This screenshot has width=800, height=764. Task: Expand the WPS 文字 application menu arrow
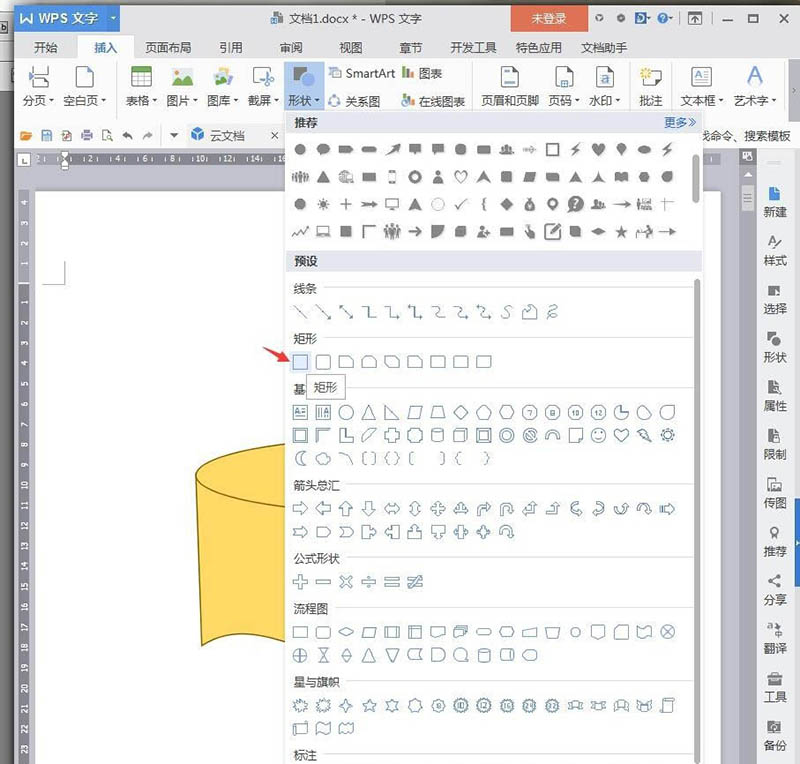(x=113, y=18)
